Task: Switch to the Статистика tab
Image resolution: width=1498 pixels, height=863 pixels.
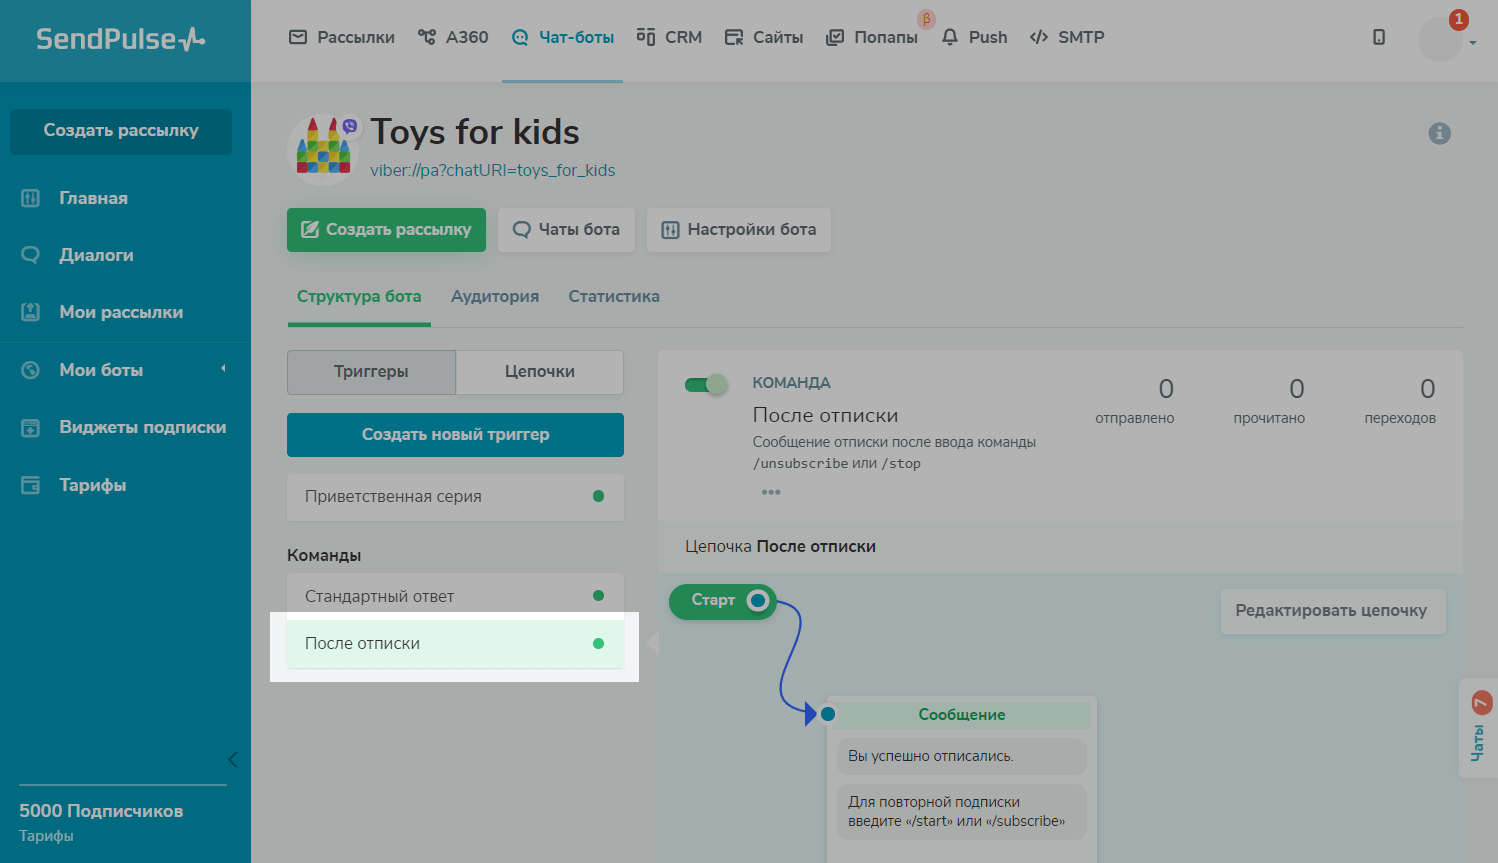Action: click(614, 296)
